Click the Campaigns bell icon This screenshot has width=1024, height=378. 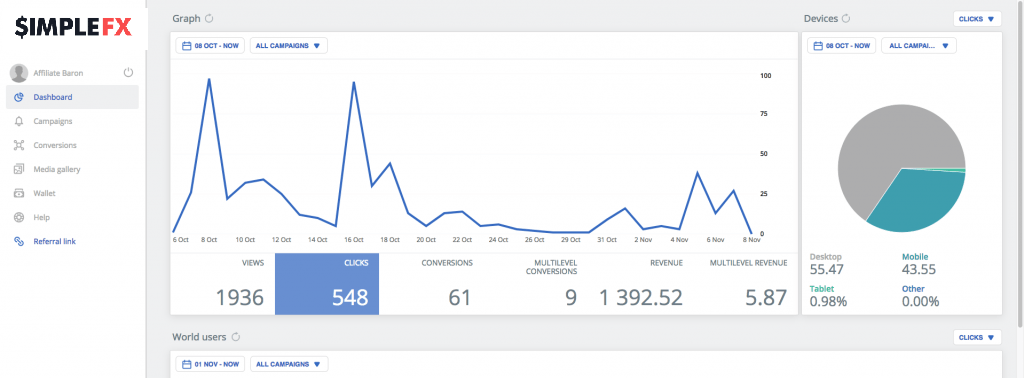pos(19,121)
